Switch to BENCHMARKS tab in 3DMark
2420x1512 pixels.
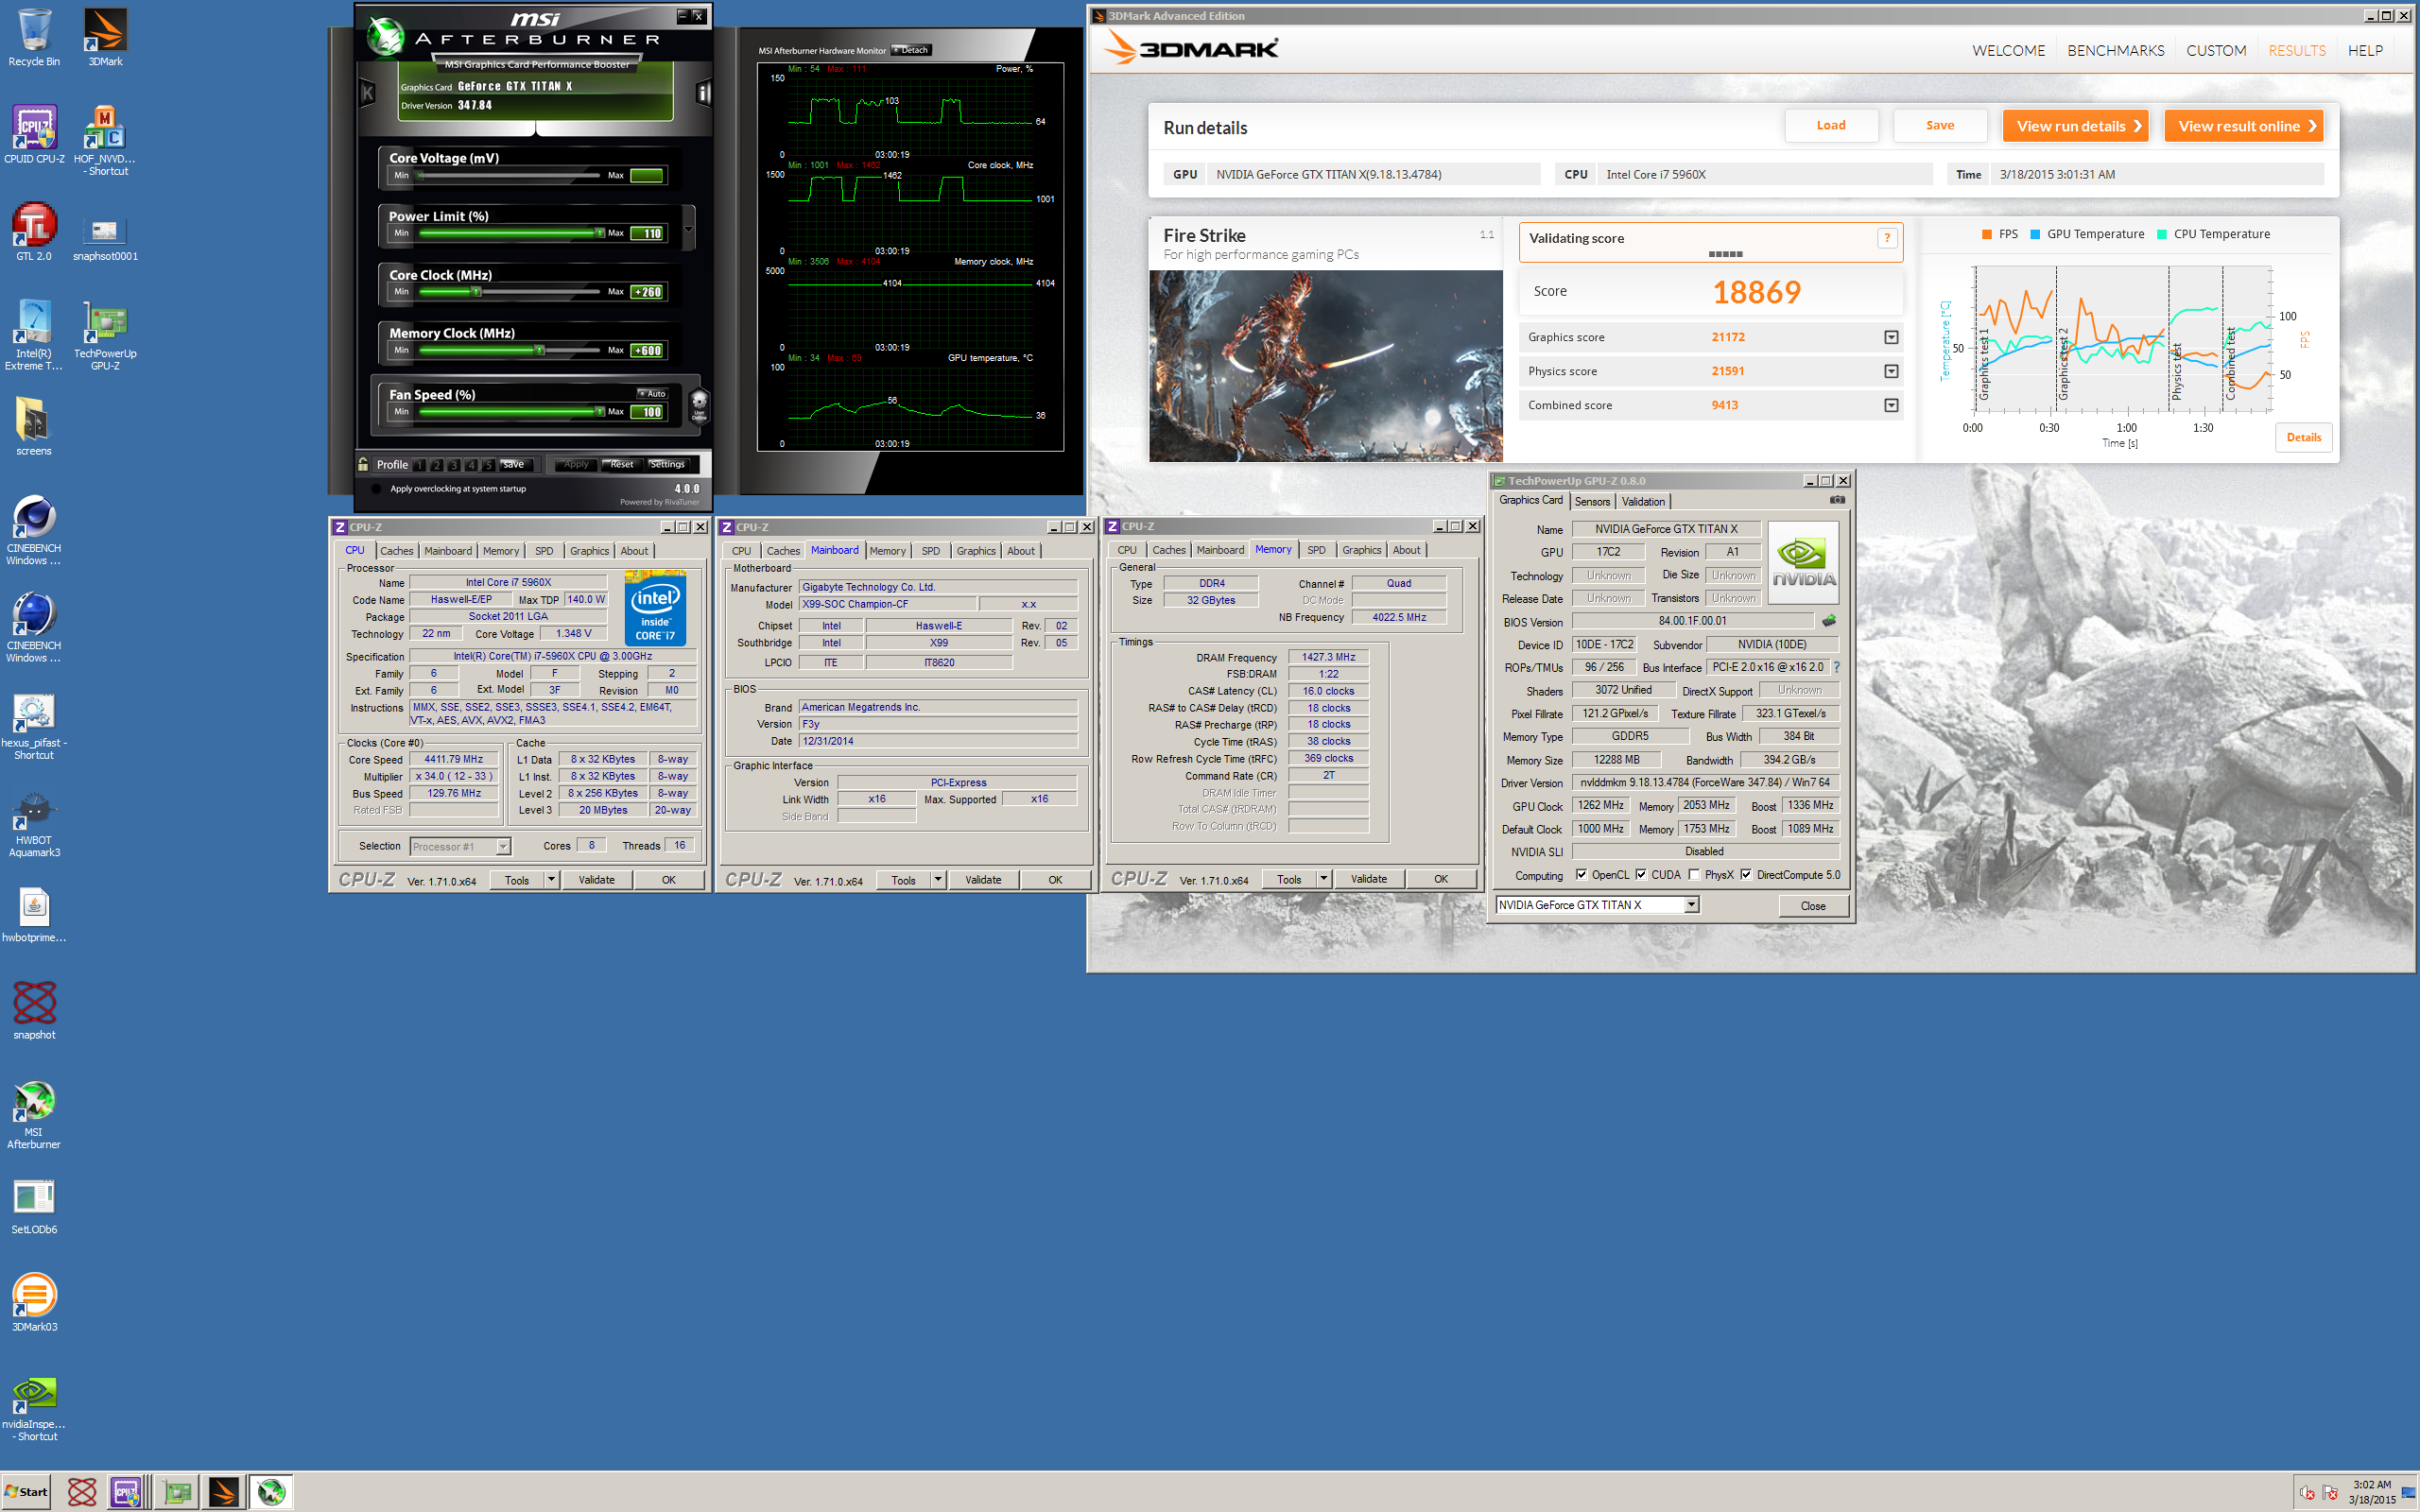point(2115,50)
